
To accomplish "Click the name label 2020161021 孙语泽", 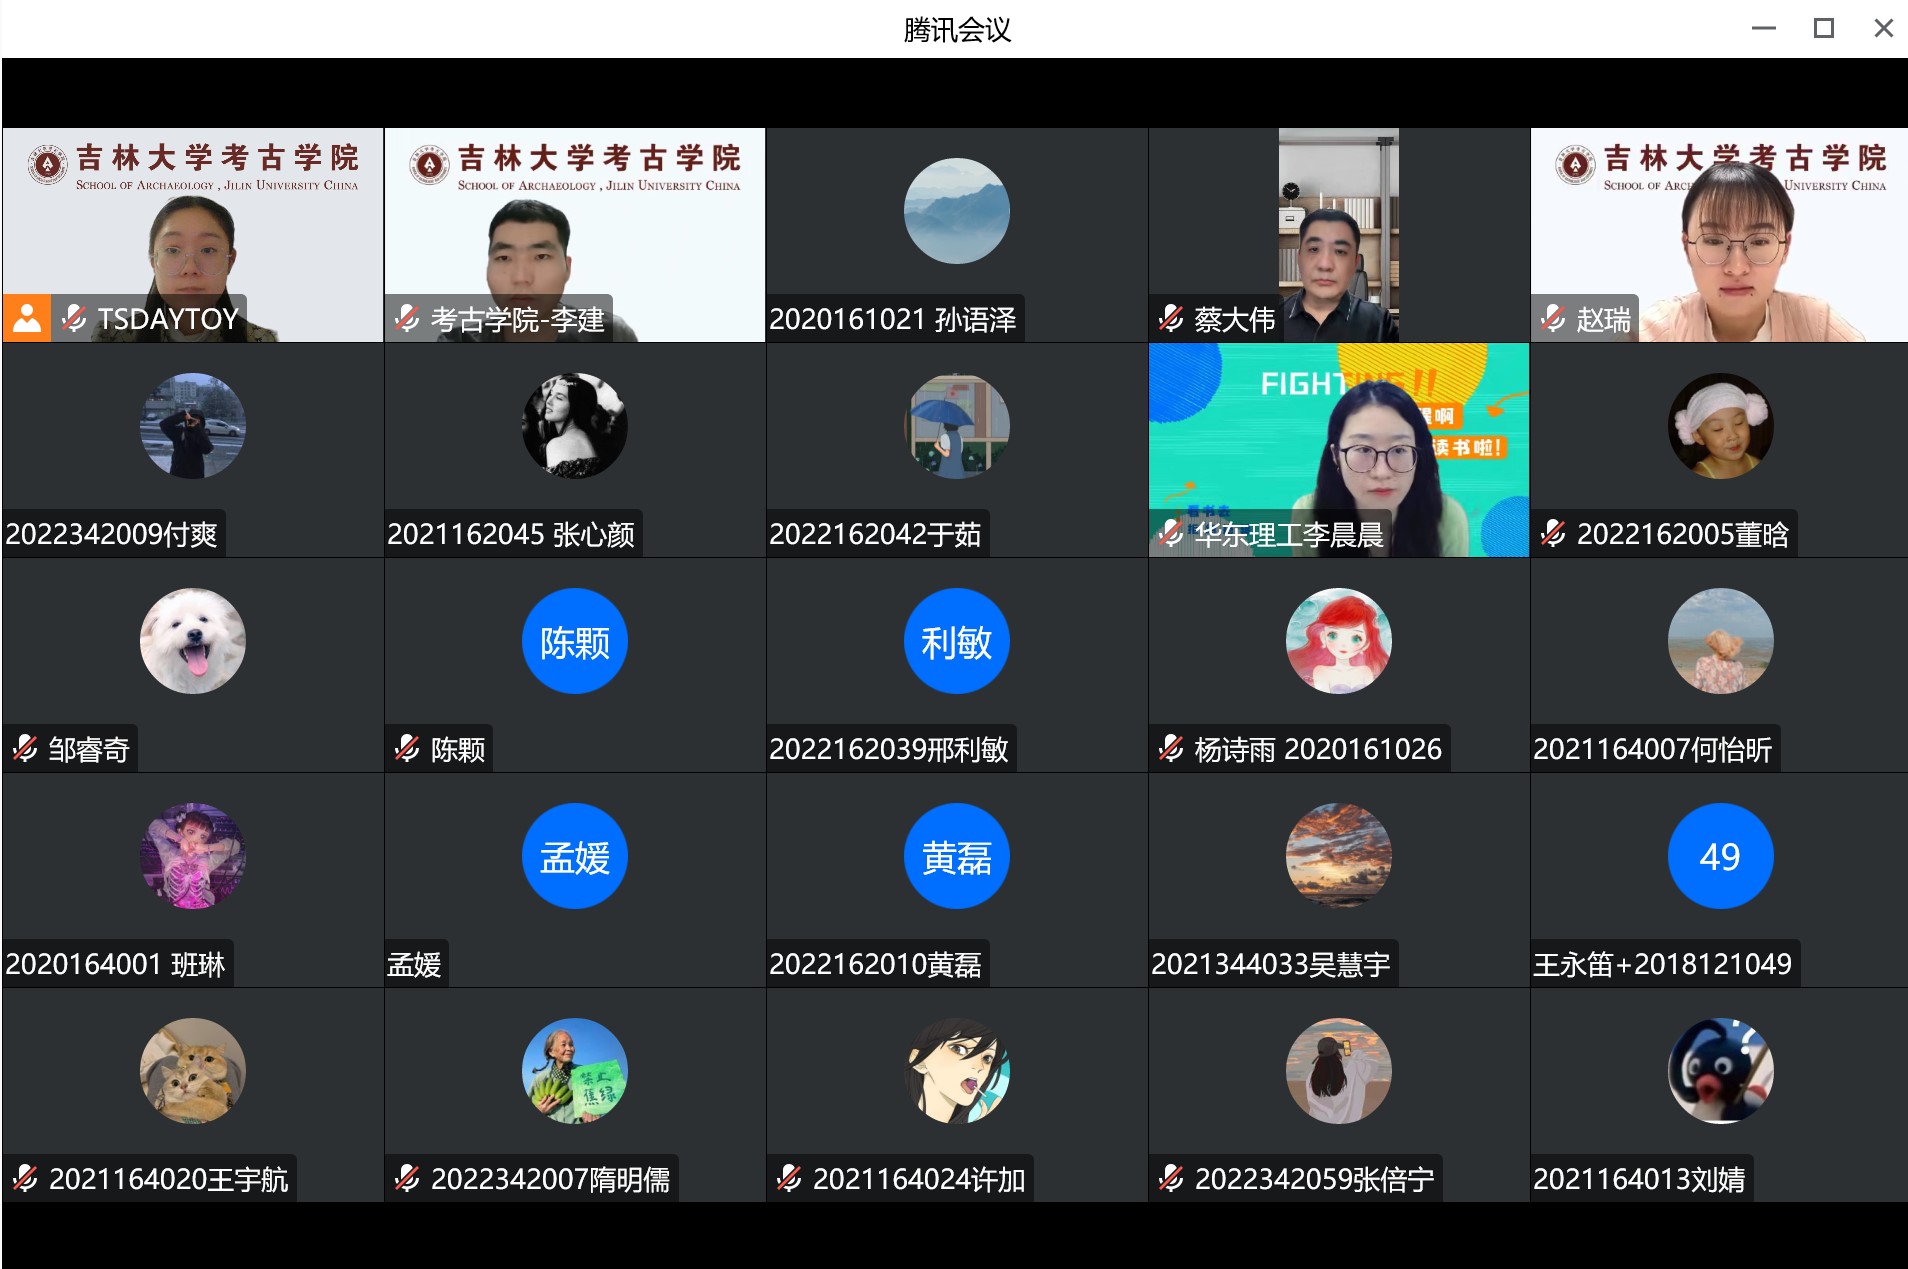I will tap(892, 319).
